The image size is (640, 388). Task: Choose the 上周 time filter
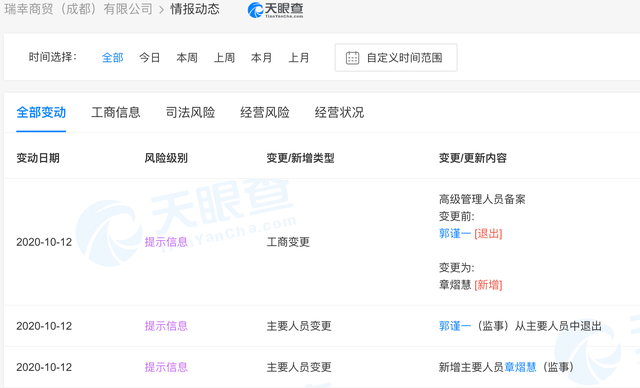pyautogui.click(x=224, y=58)
